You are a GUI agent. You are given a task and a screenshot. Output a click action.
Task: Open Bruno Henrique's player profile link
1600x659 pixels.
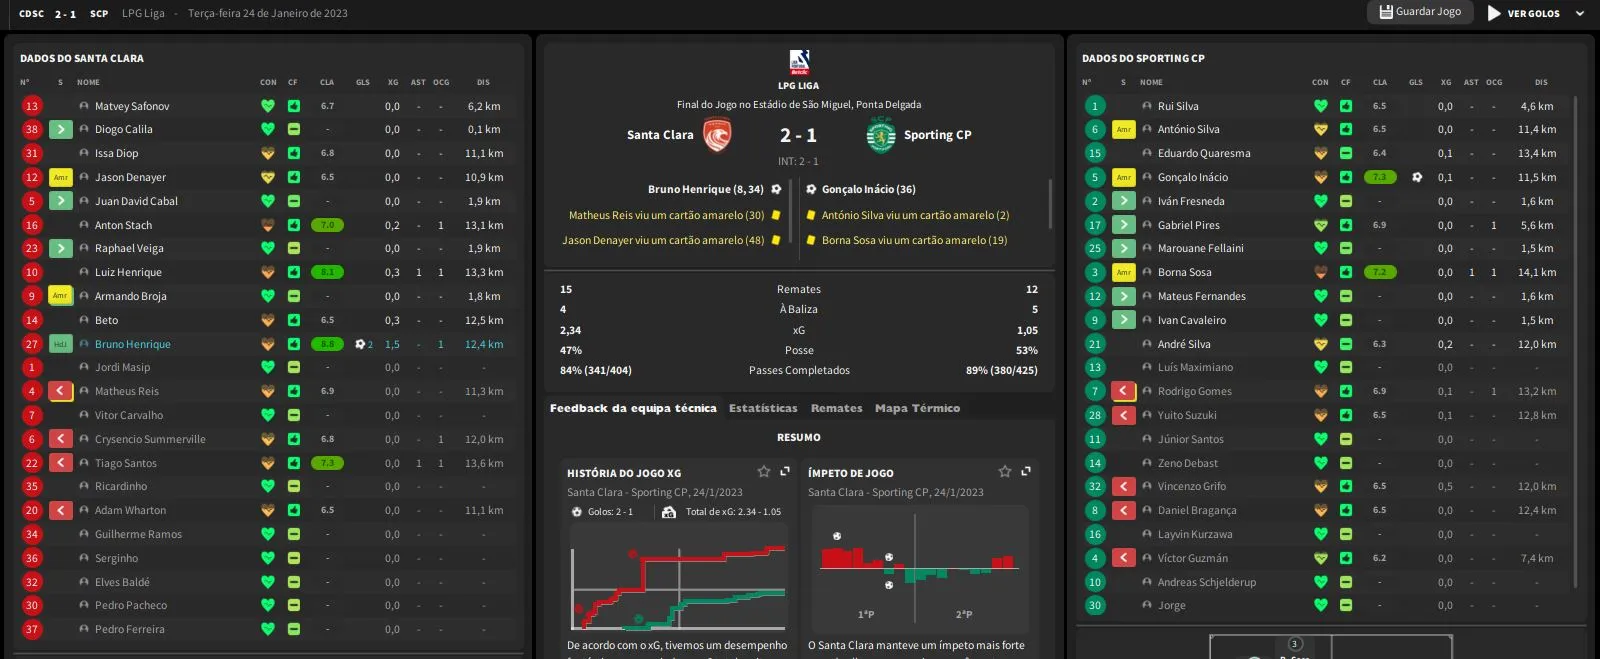(133, 344)
